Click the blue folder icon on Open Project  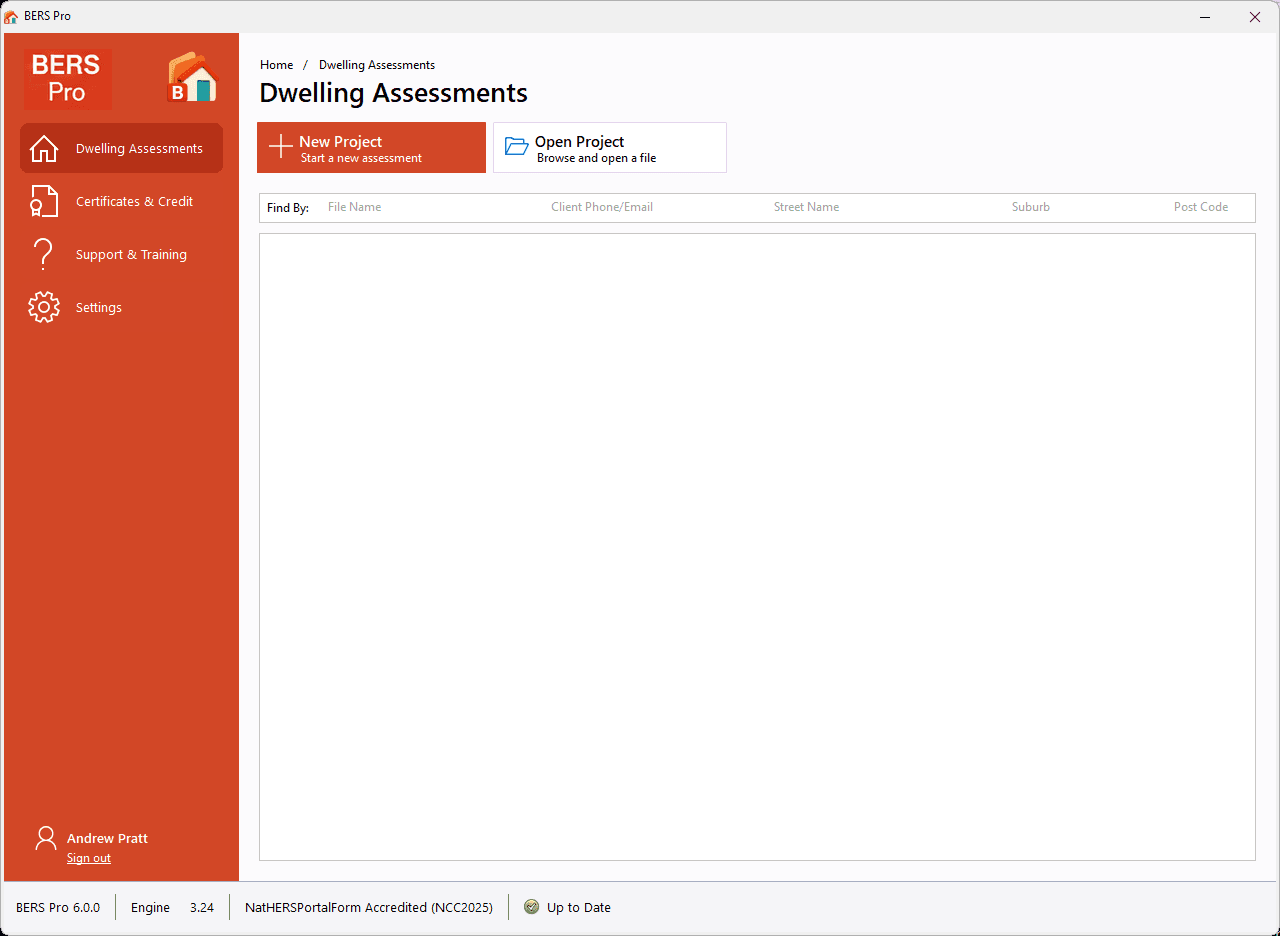coord(516,147)
